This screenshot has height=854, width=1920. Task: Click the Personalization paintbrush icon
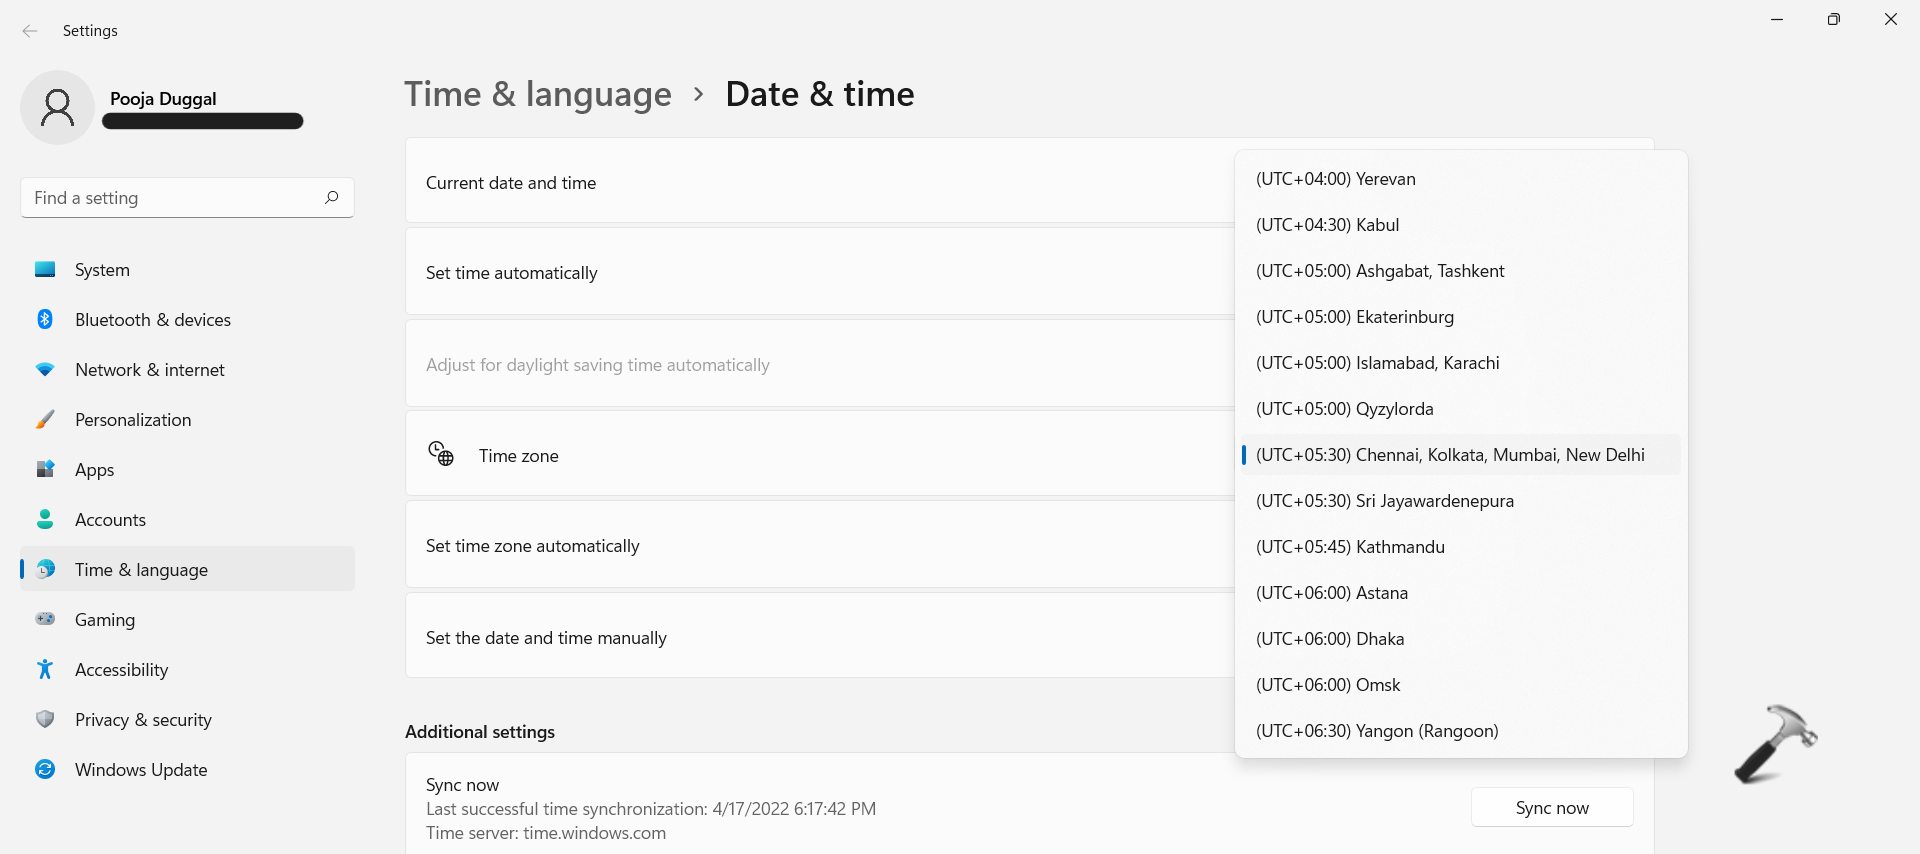[x=45, y=420]
